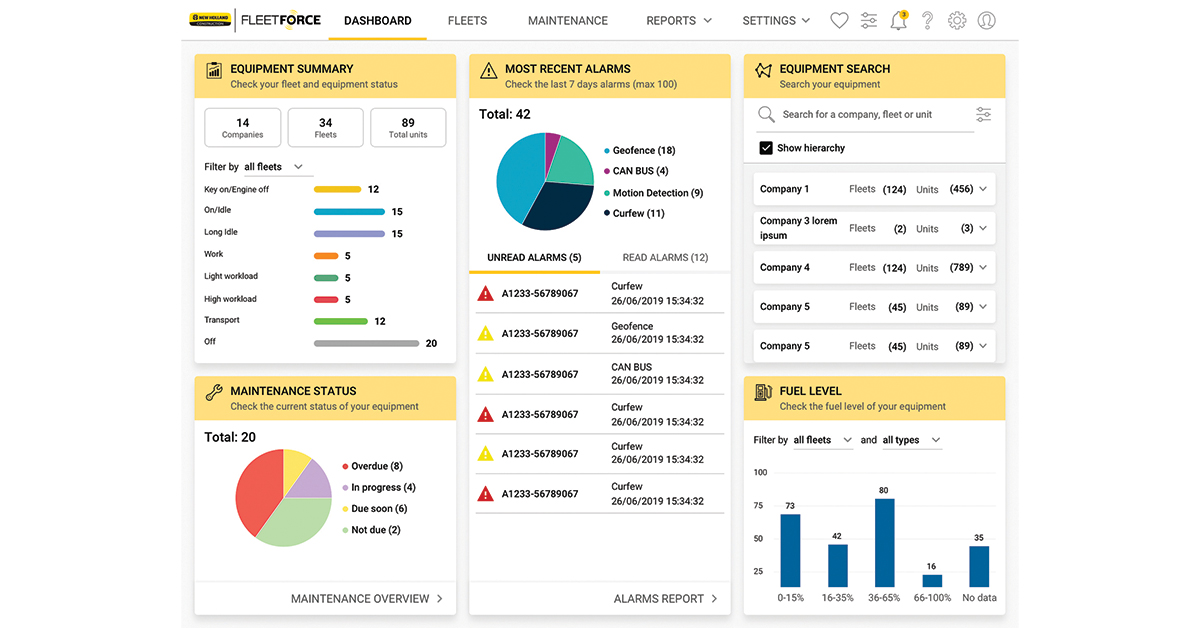Open the gear settings icon
1200x628 pixels.
(x=957, y=20)
